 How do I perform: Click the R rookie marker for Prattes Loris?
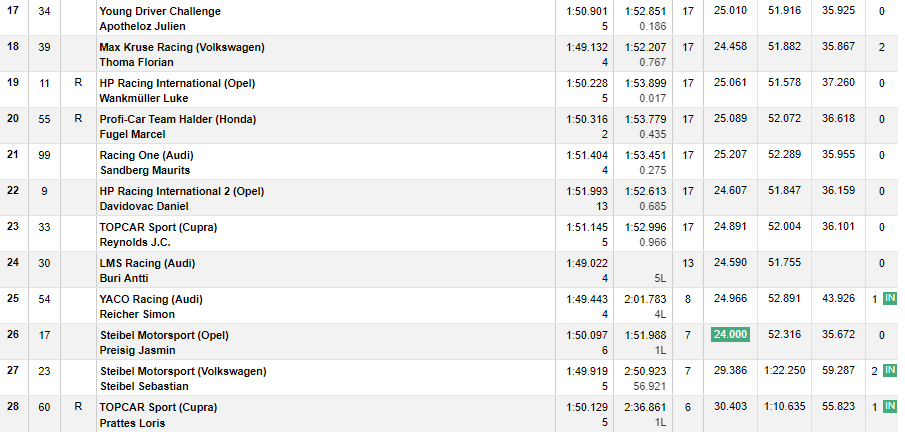click(78, 407)
